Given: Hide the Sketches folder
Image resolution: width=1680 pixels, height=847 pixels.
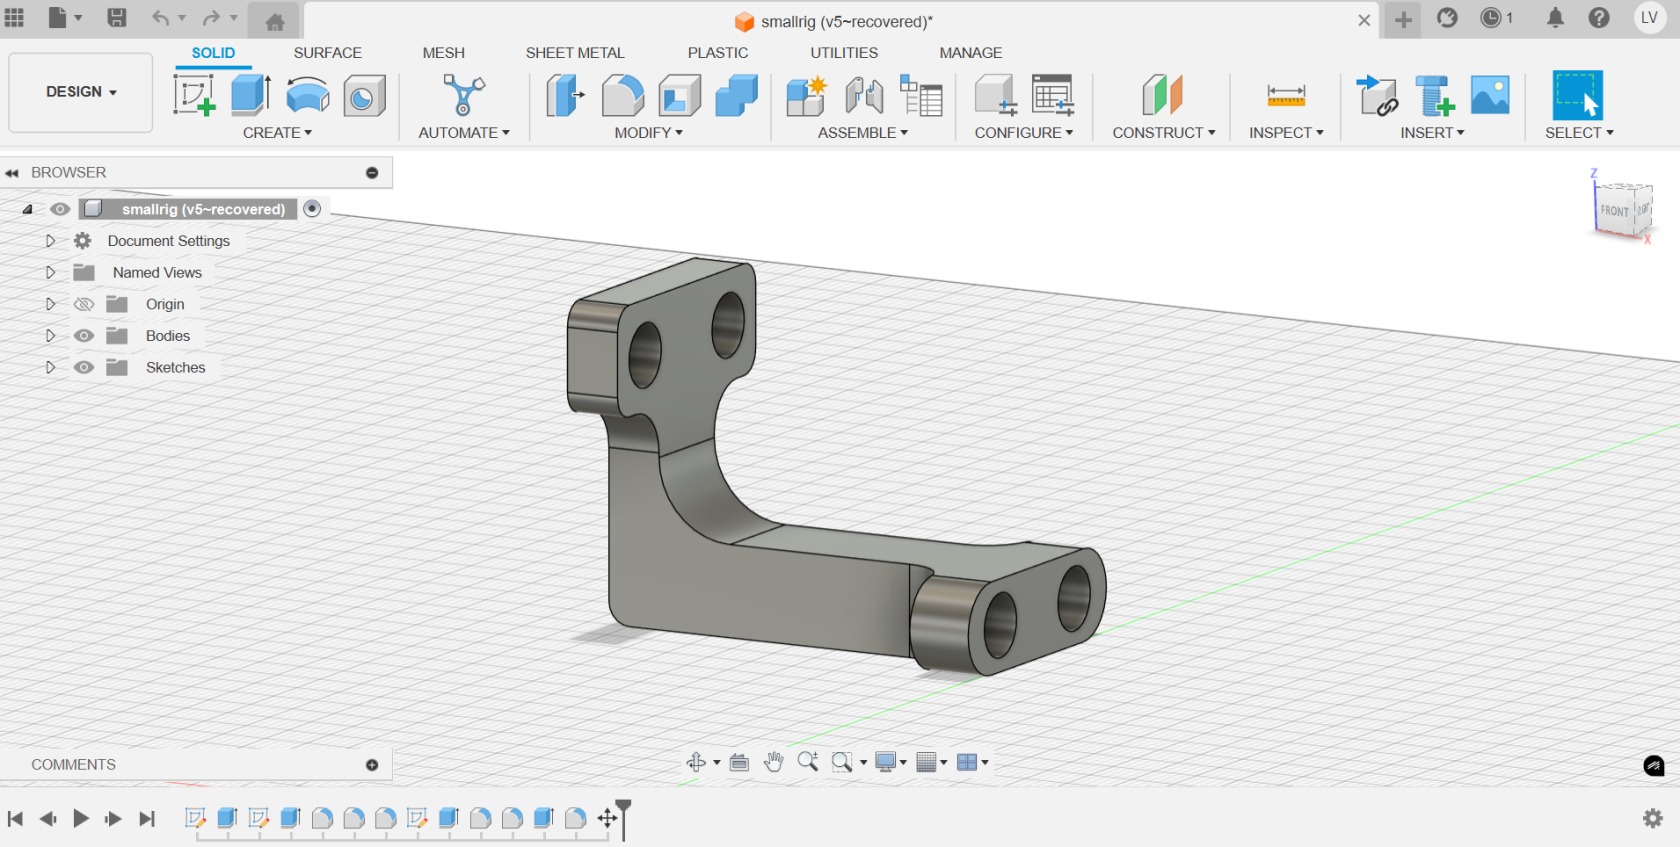Looking at the screenshot, I should pyautogui.click(x=84, y=368).
